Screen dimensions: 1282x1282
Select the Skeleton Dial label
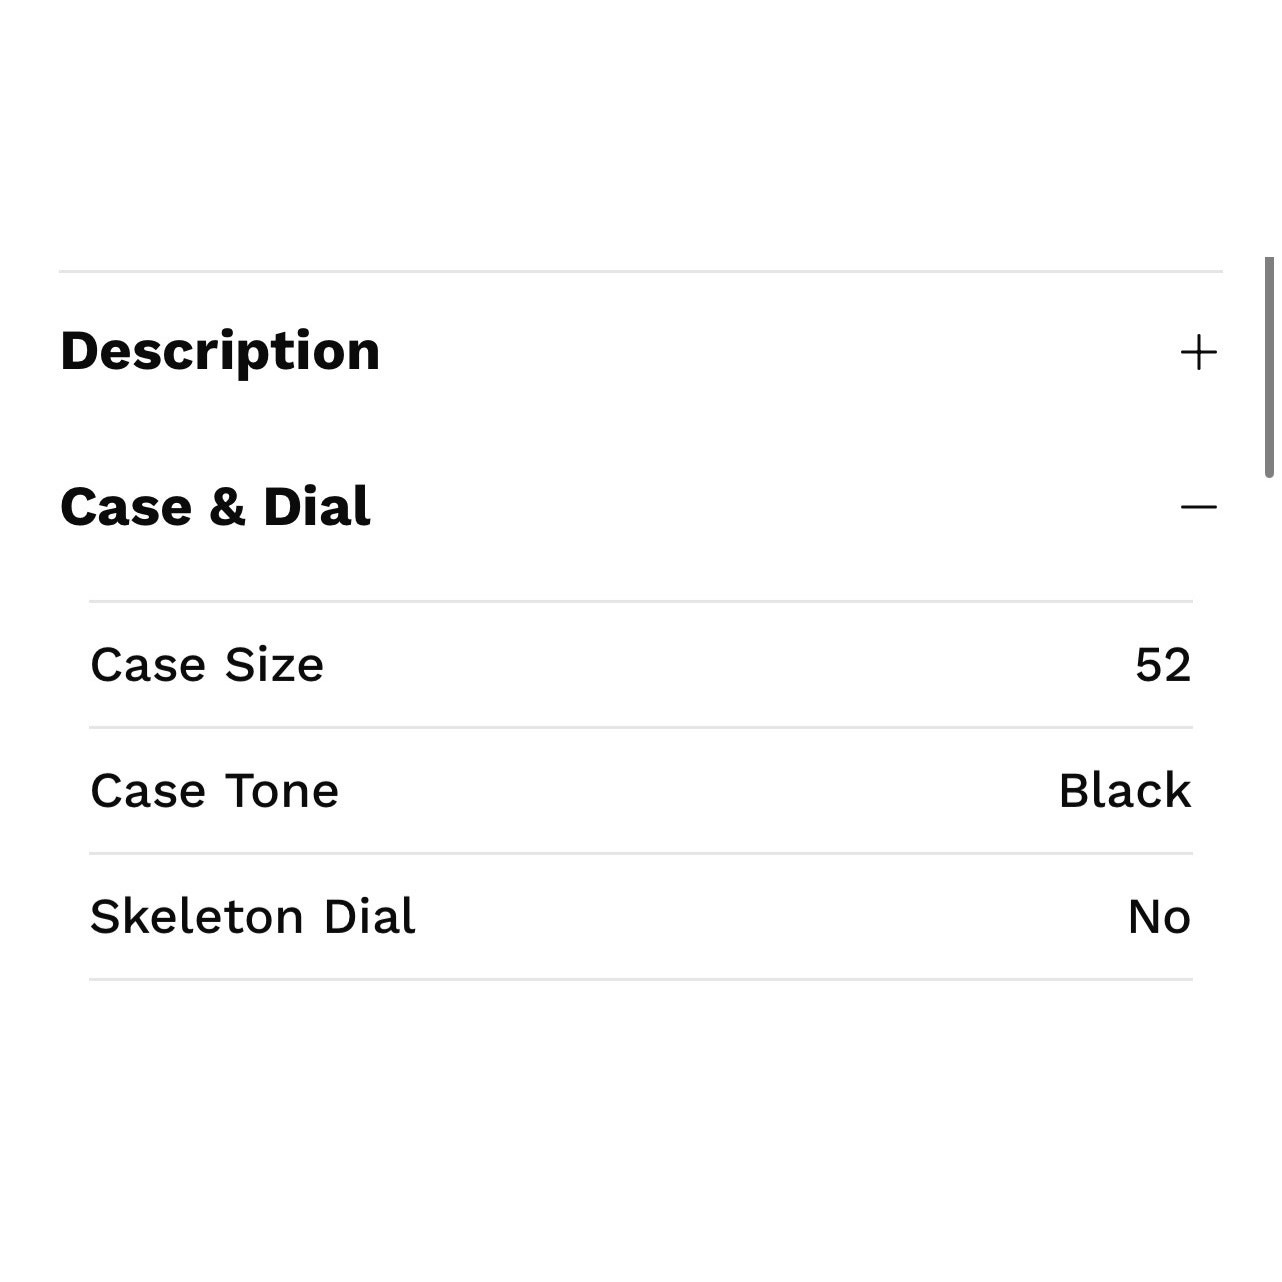252,917
